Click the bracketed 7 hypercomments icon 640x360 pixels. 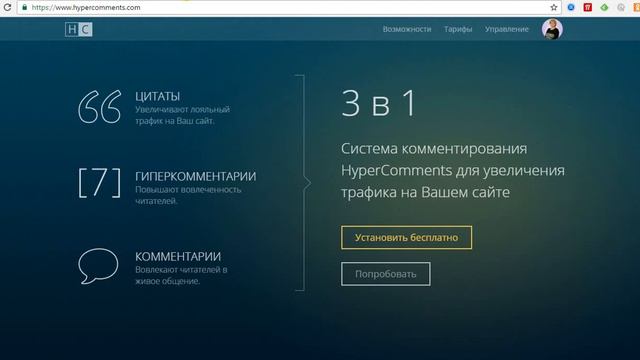100,183
